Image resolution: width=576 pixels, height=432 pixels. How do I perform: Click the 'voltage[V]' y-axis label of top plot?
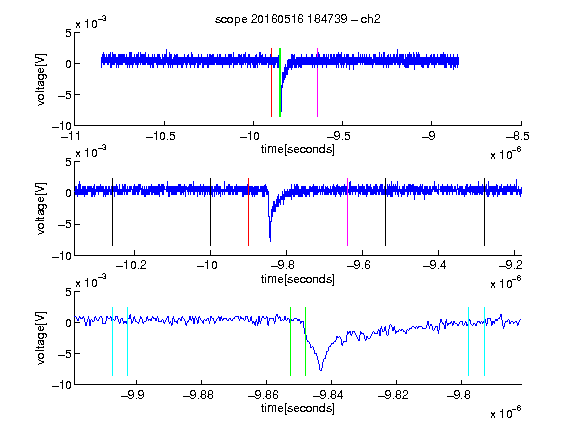click(41, 80)
